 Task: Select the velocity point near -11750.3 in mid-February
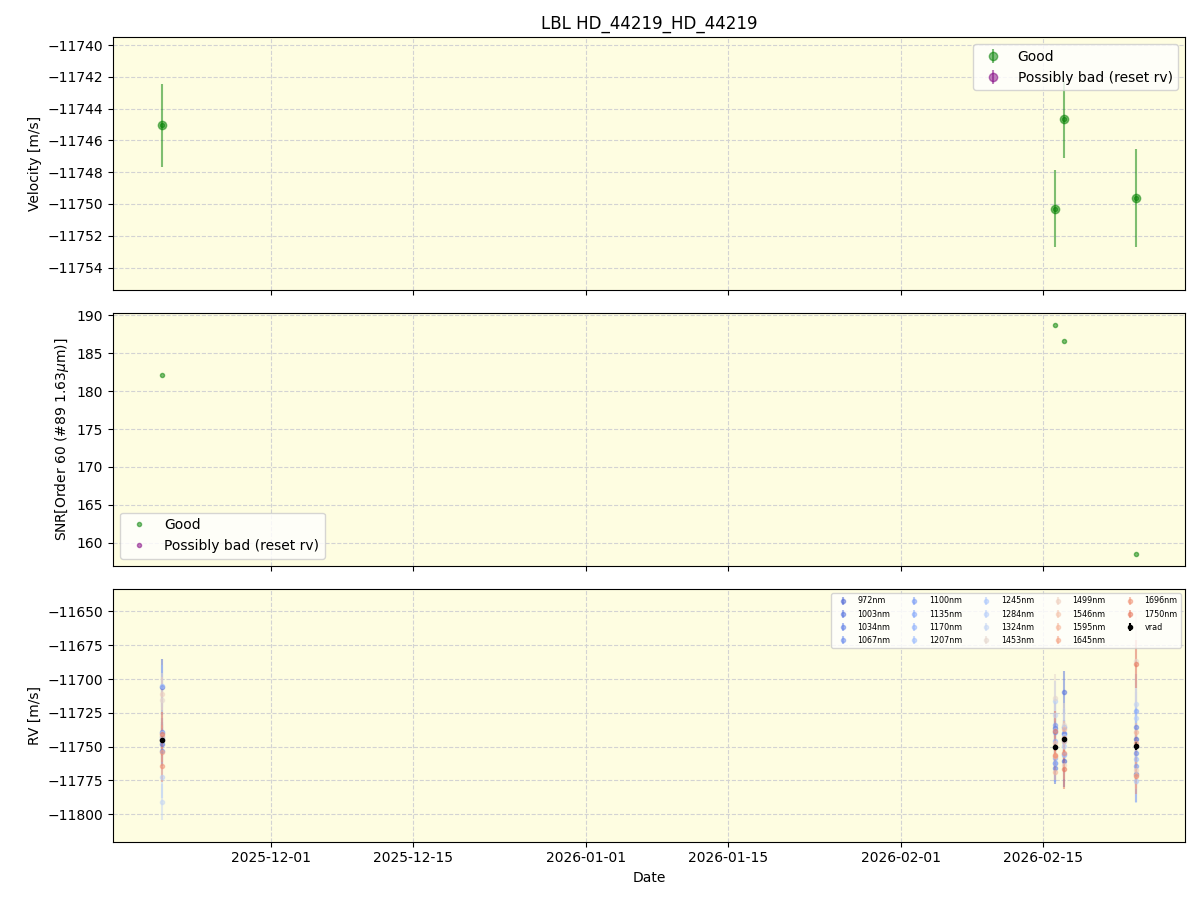[x=1055, y=209]
